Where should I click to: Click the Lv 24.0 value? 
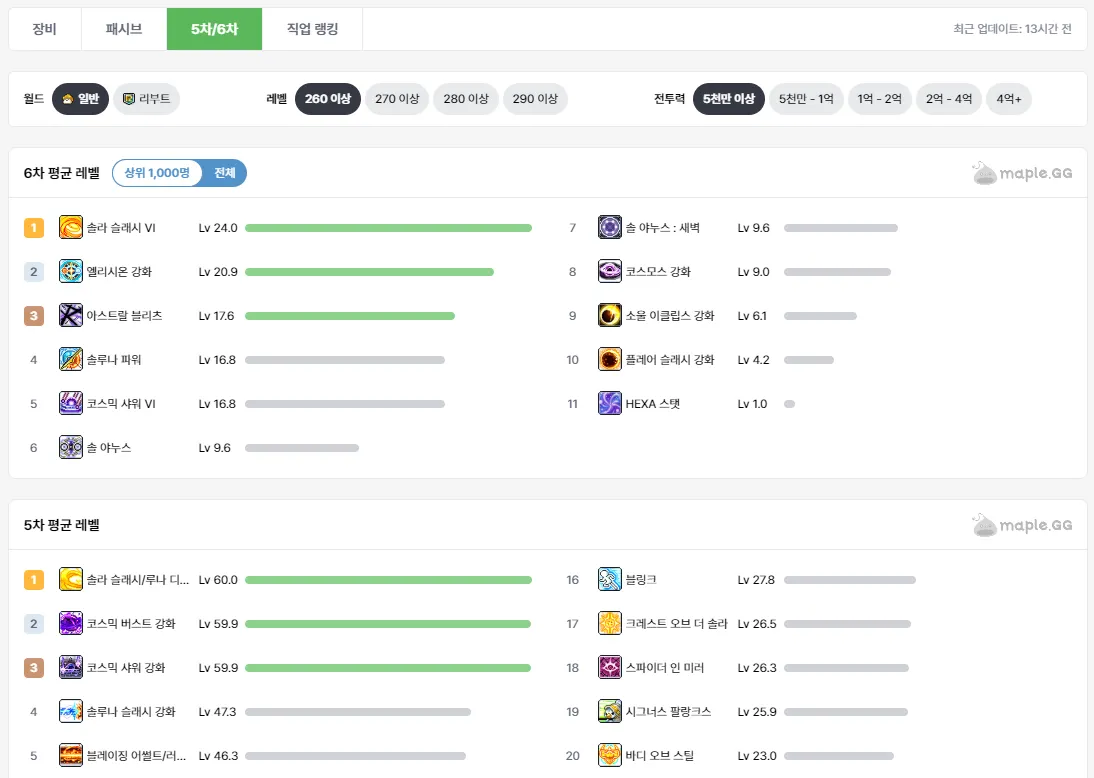click(218, 227)
